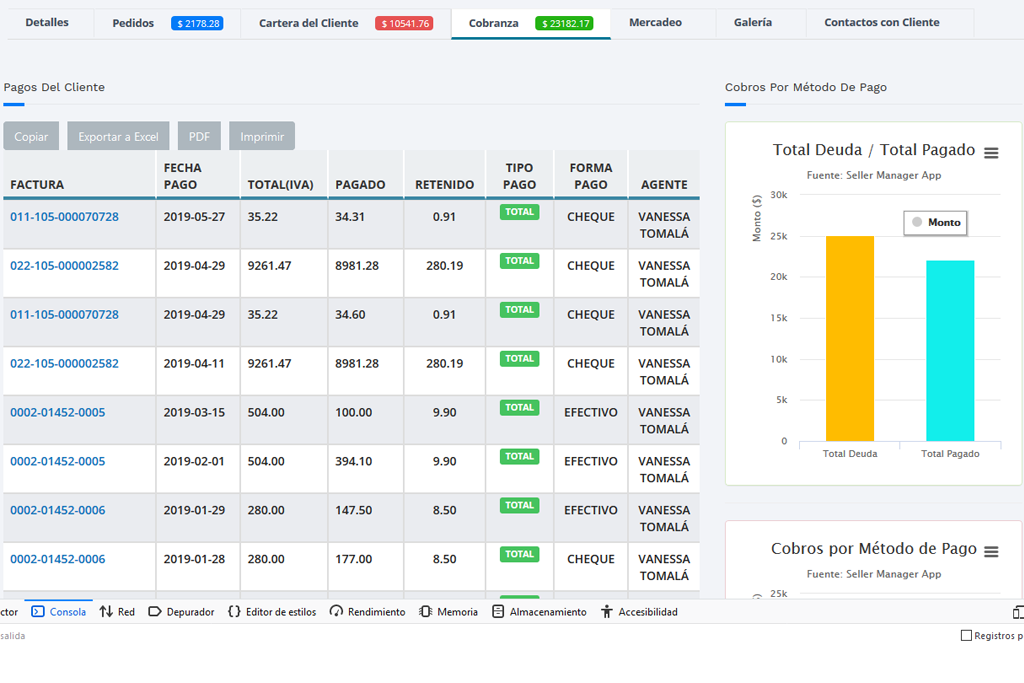Switch to the Detalles tab
1024x683 pixels.
point(47,23)
